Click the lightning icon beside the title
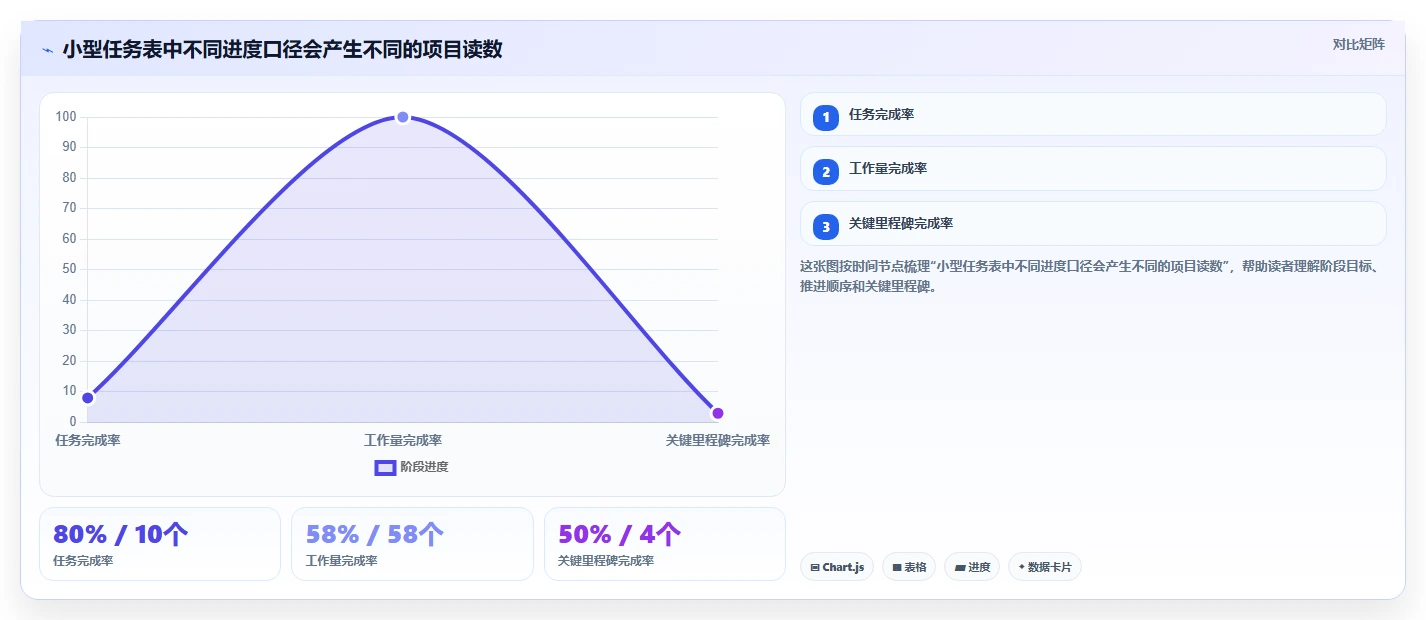 coord(47,50)
